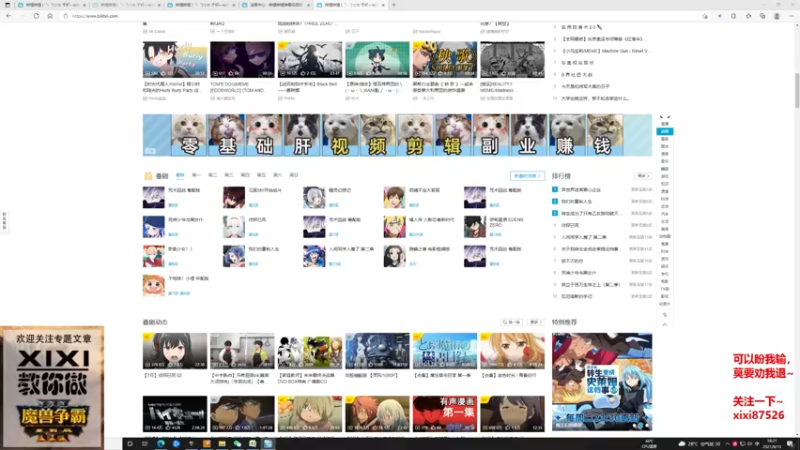Click the 番剧 section TV icon

coord(148,176)
